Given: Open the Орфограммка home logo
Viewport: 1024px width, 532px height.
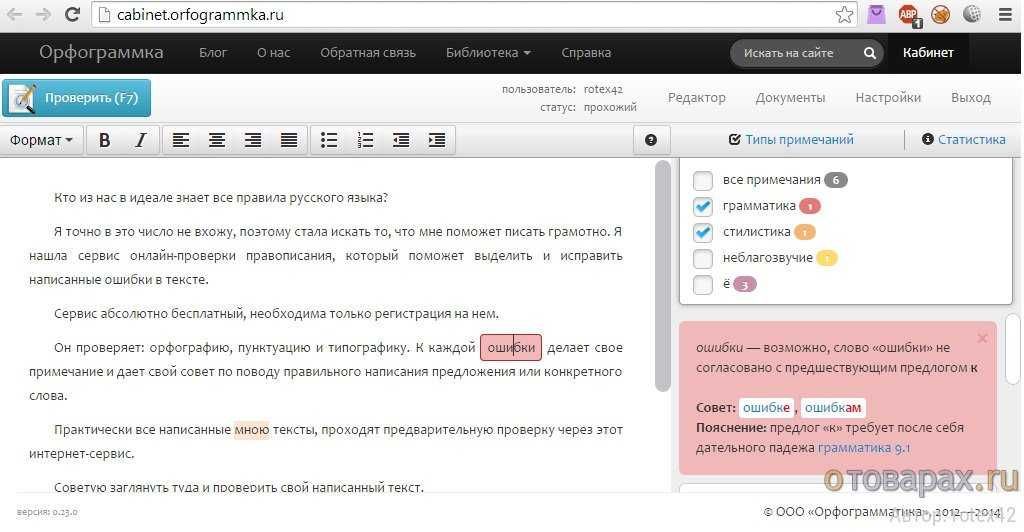Looking at the screenshot, I should (101, 52).
